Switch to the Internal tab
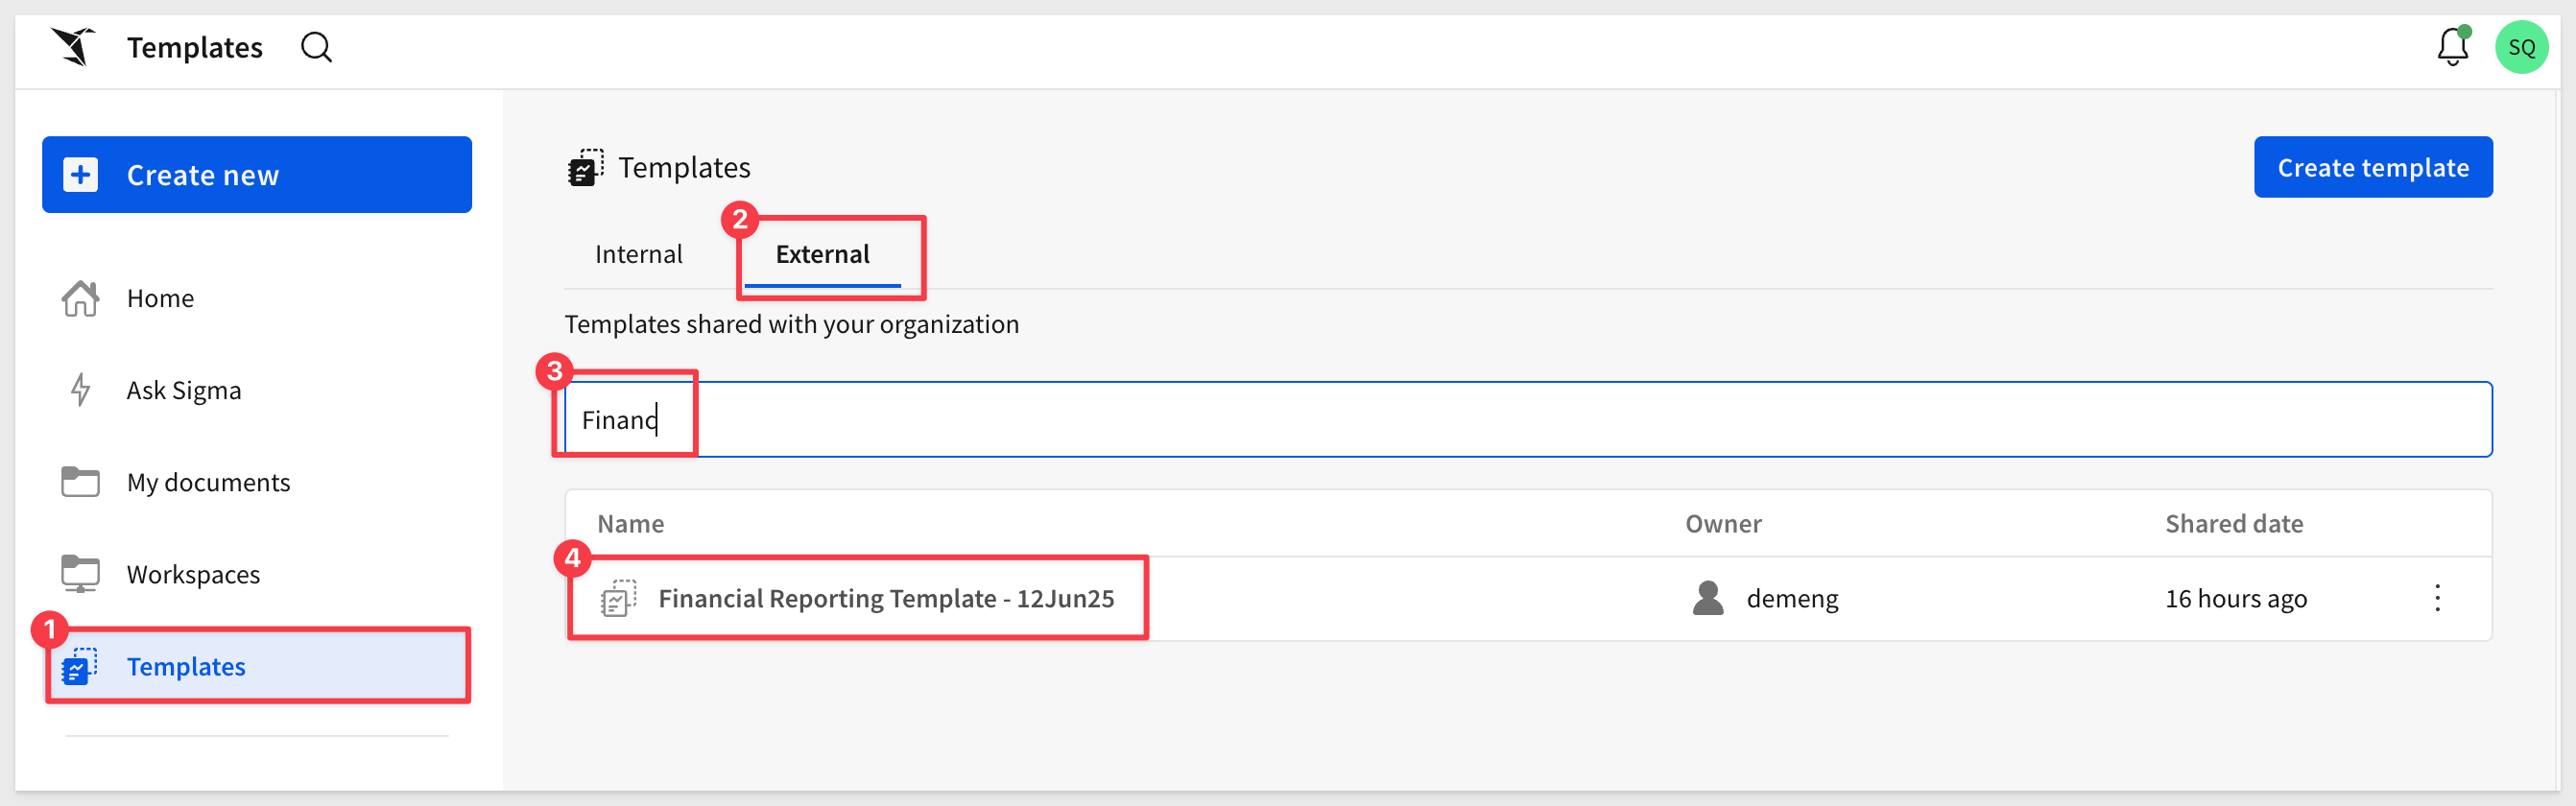2576x806 pixels. click(x=638, y=254)
